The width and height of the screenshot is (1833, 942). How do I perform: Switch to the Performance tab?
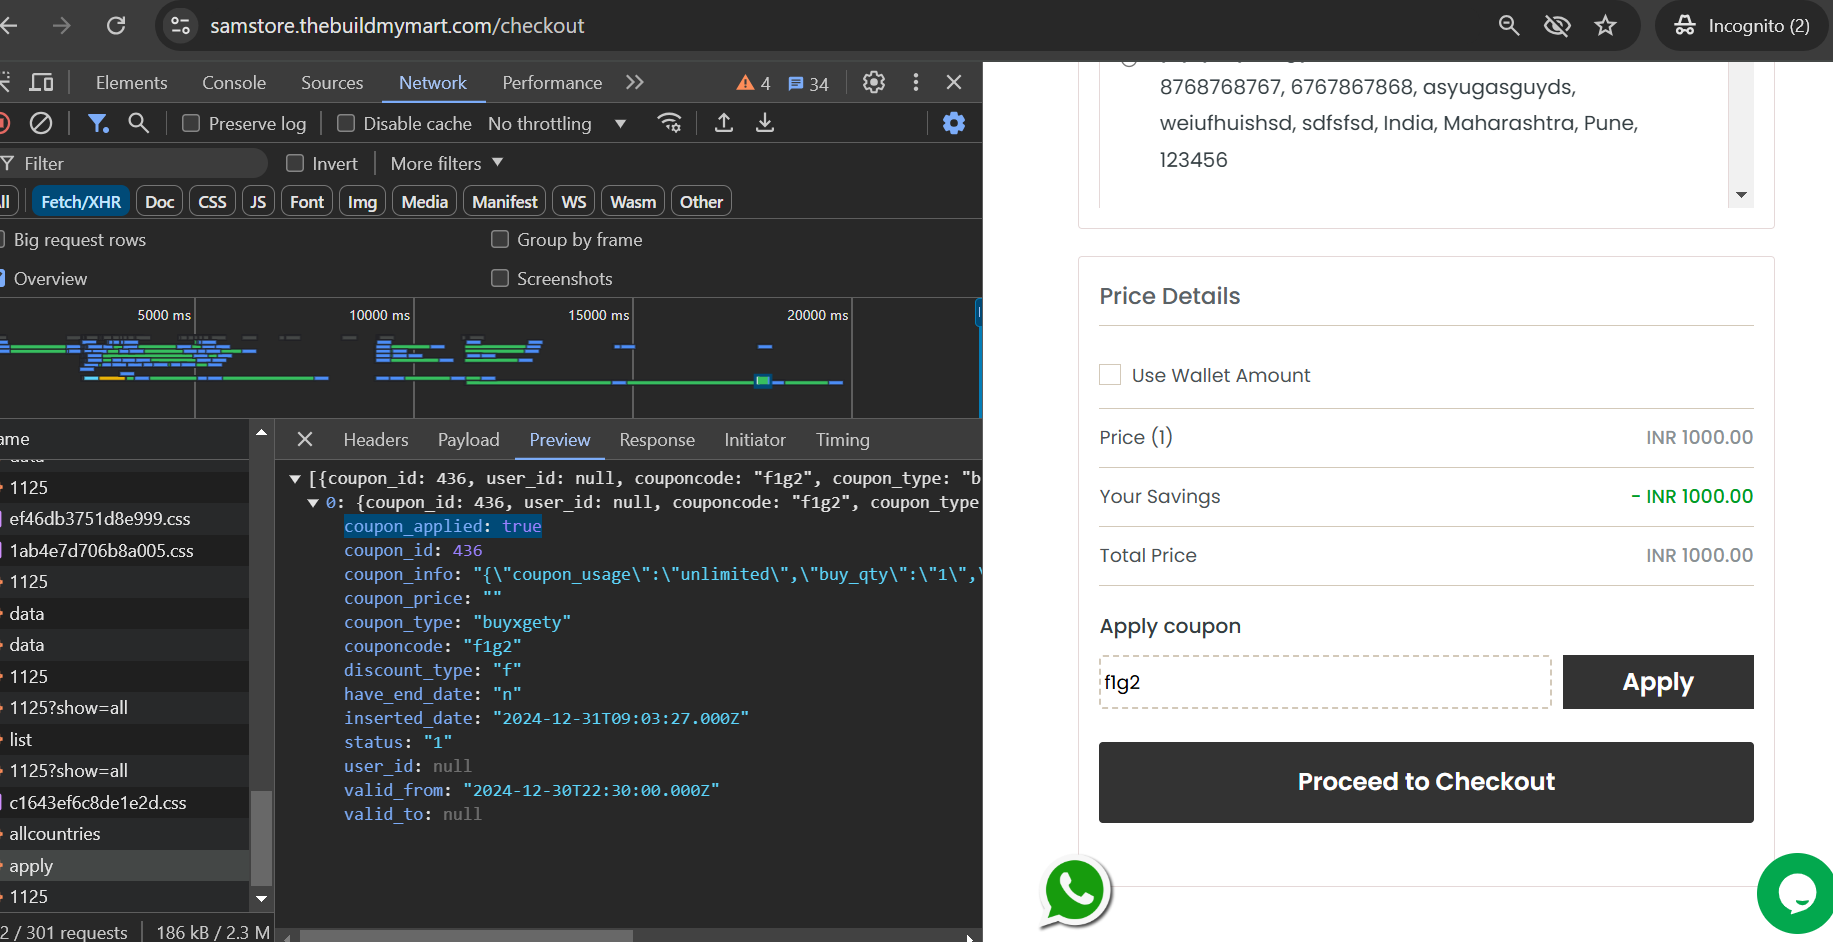coord(552,82)
